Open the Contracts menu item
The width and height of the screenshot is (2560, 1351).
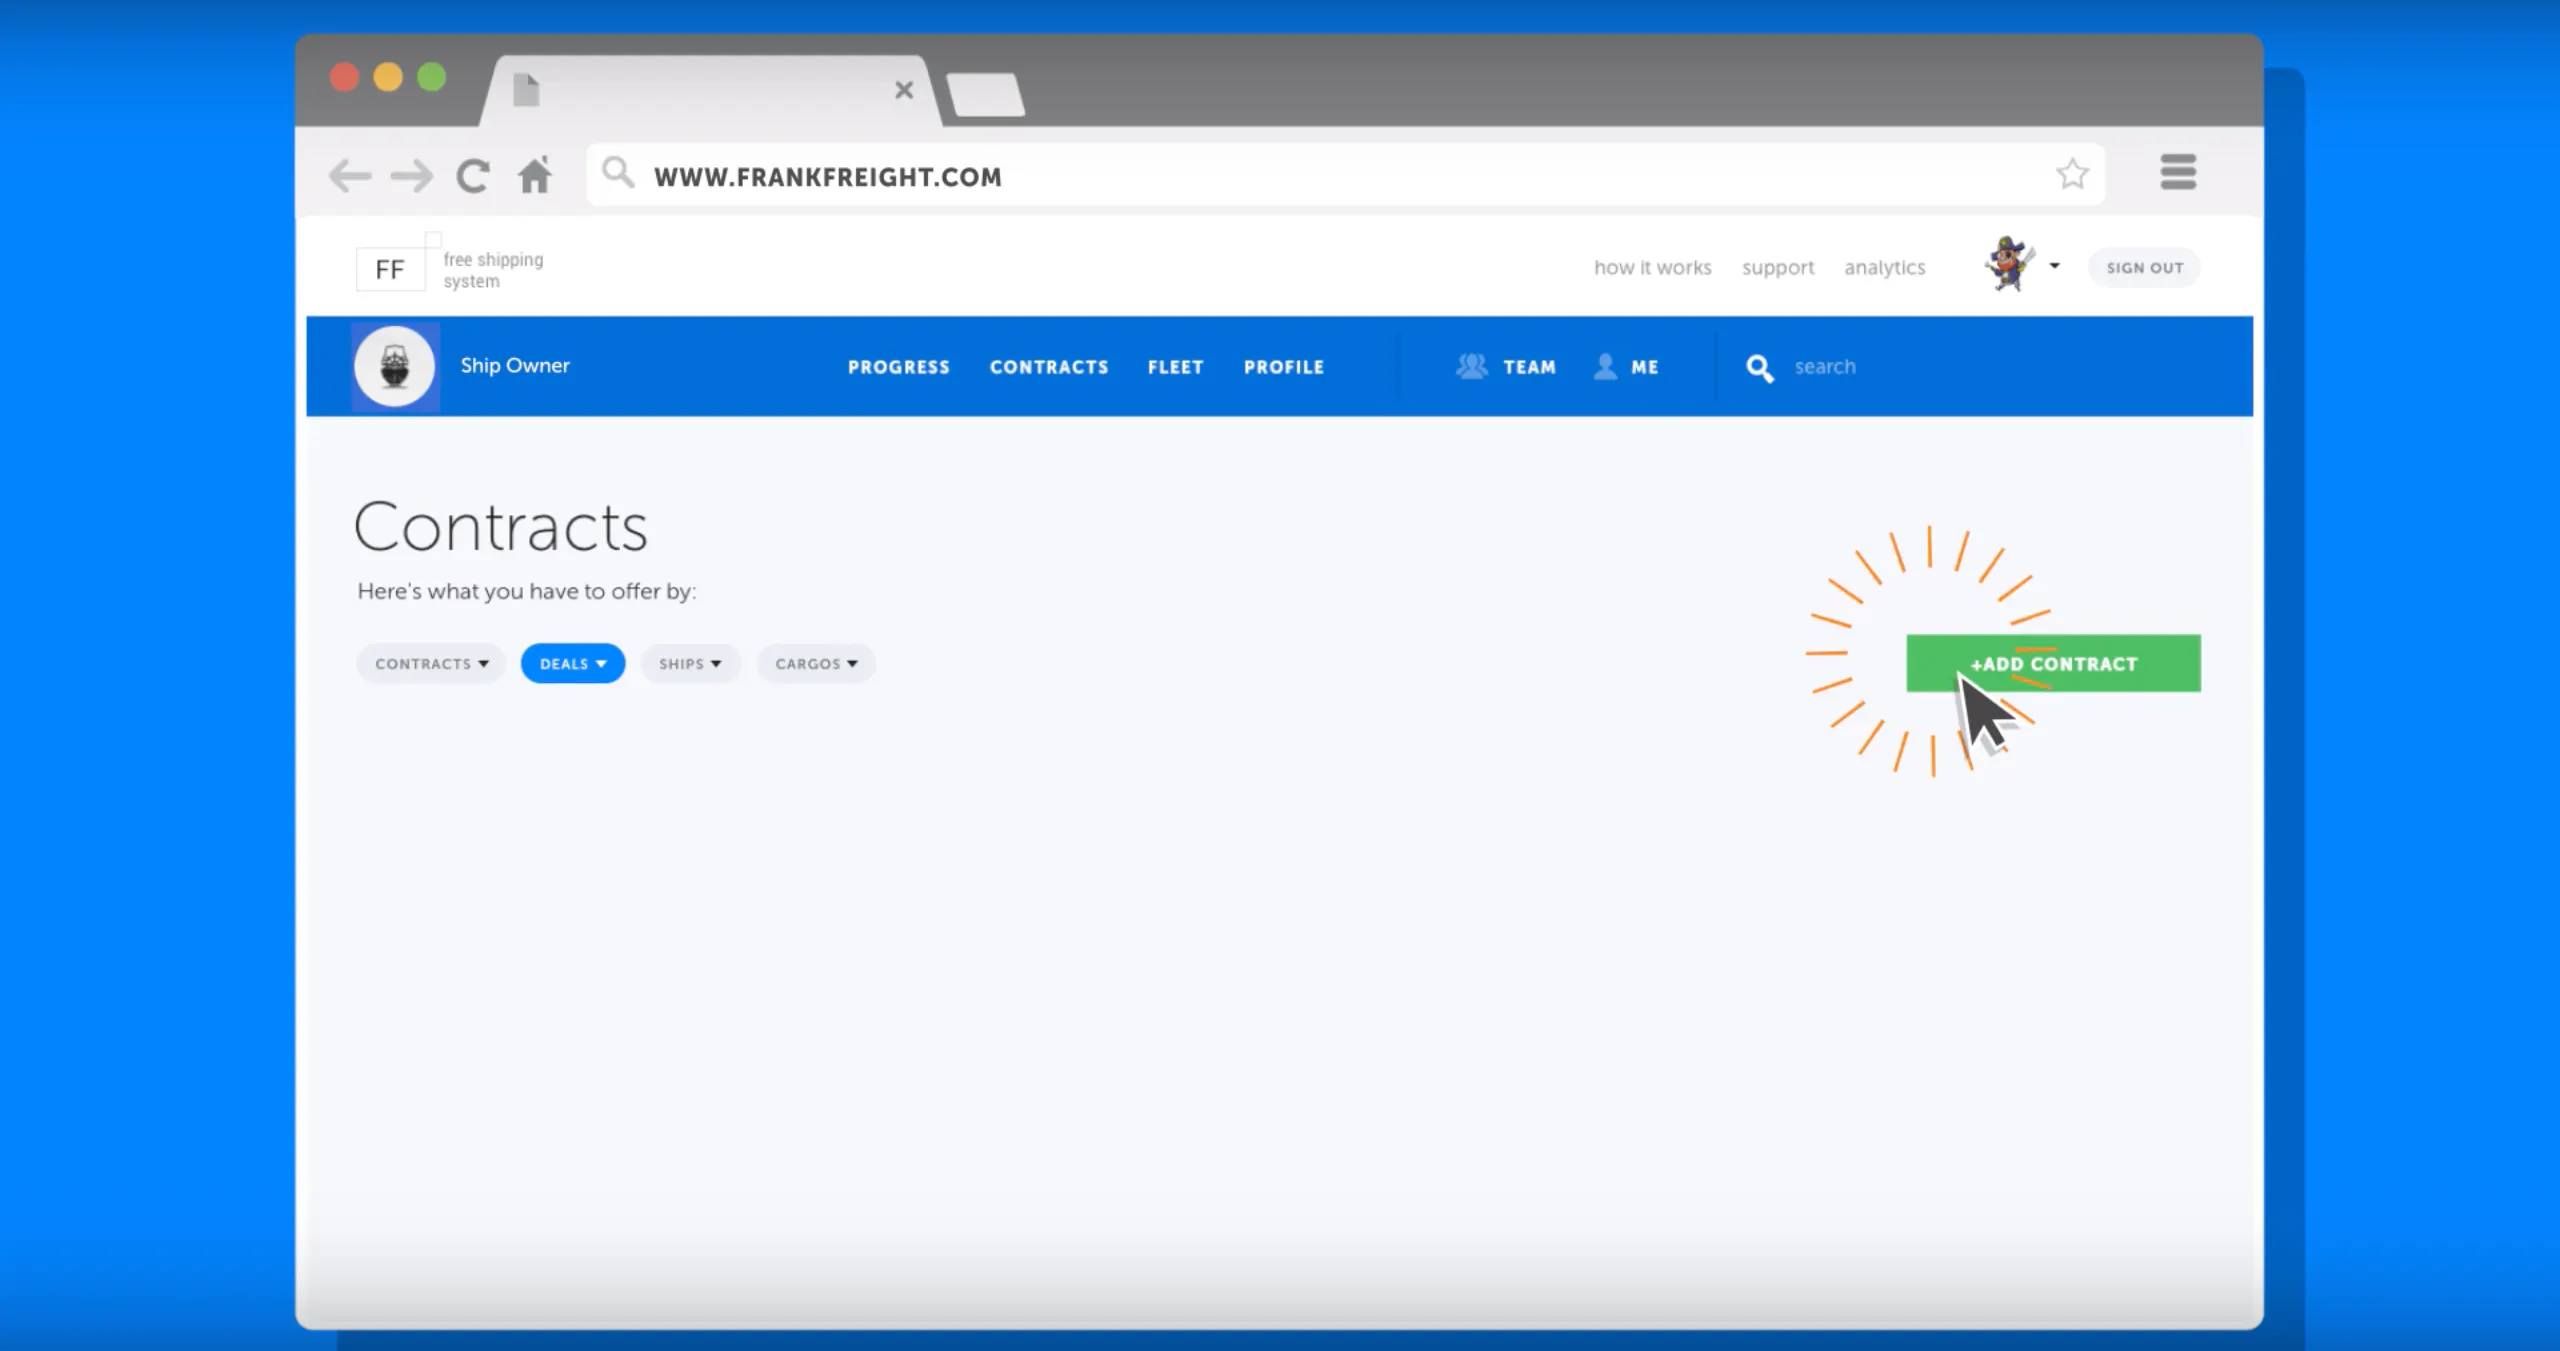coord(1049,367)
